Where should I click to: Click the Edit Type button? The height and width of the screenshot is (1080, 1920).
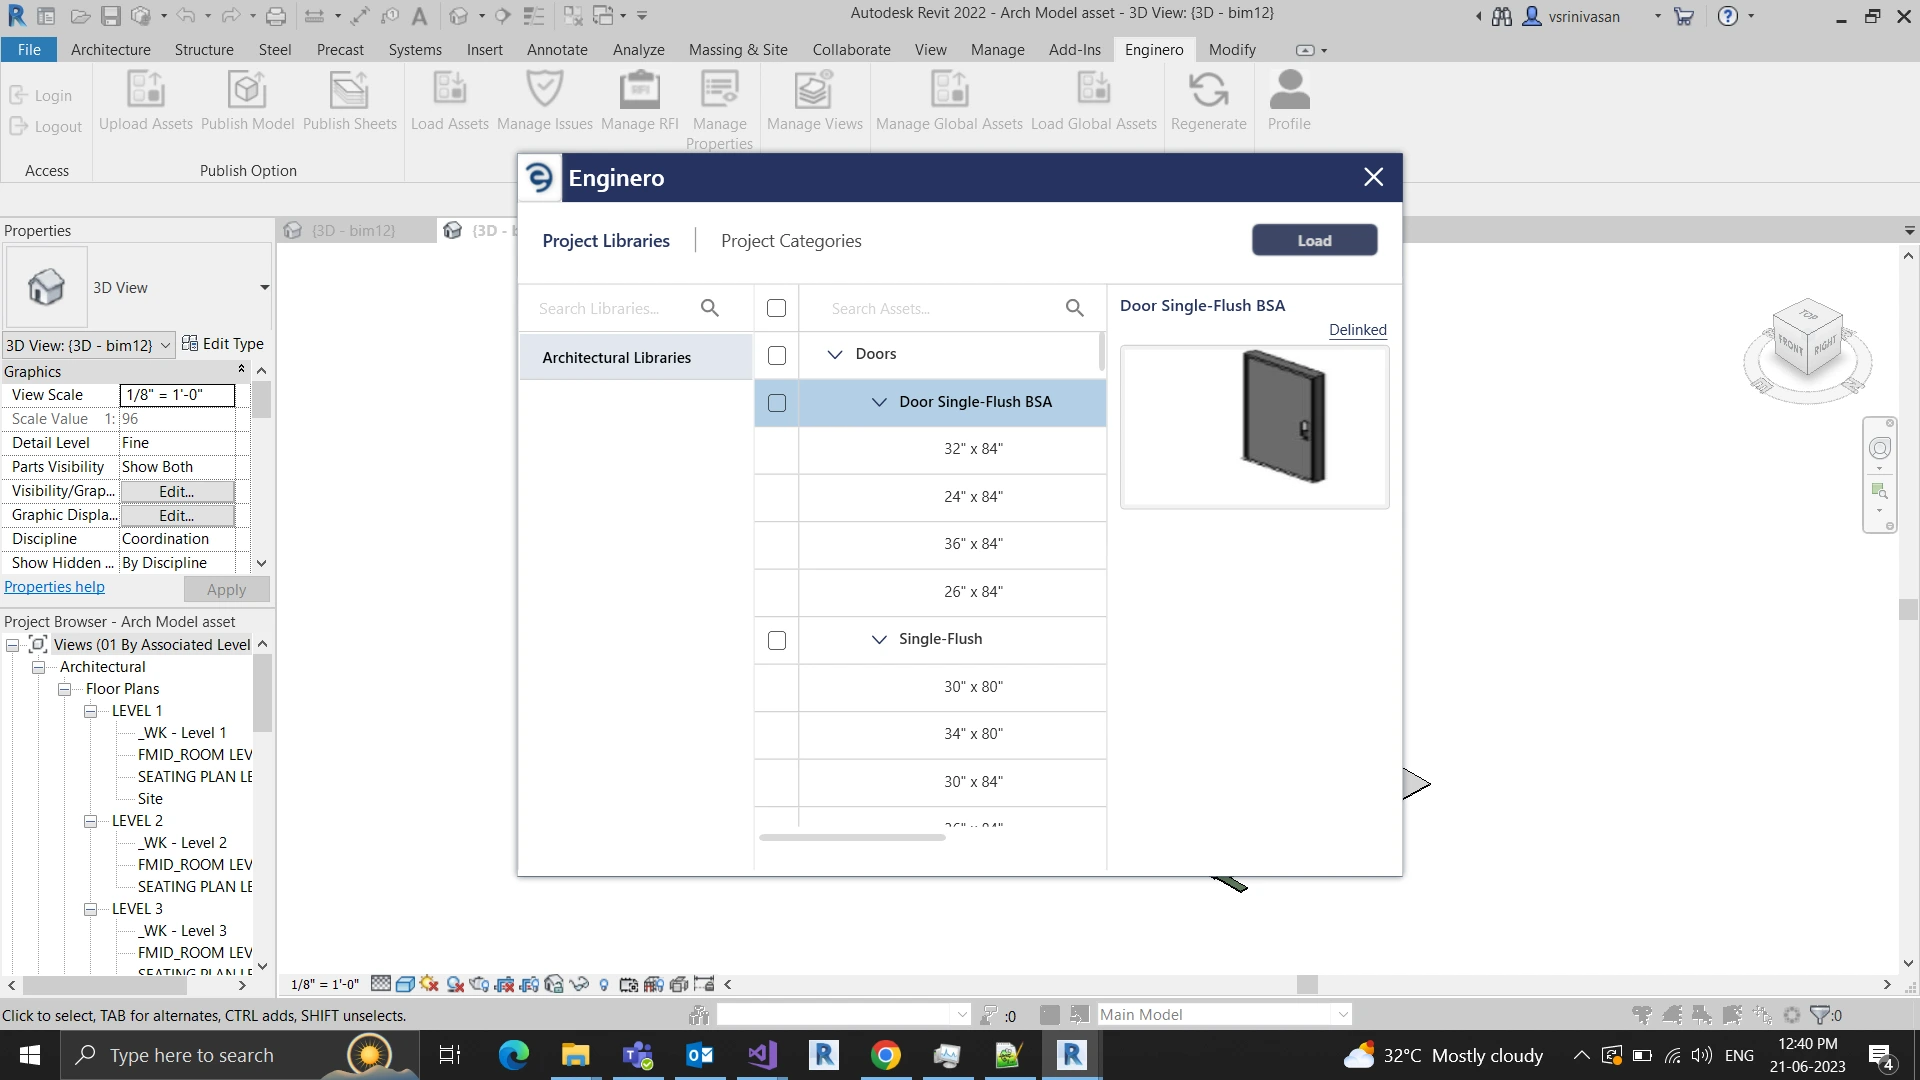point(223,344)
